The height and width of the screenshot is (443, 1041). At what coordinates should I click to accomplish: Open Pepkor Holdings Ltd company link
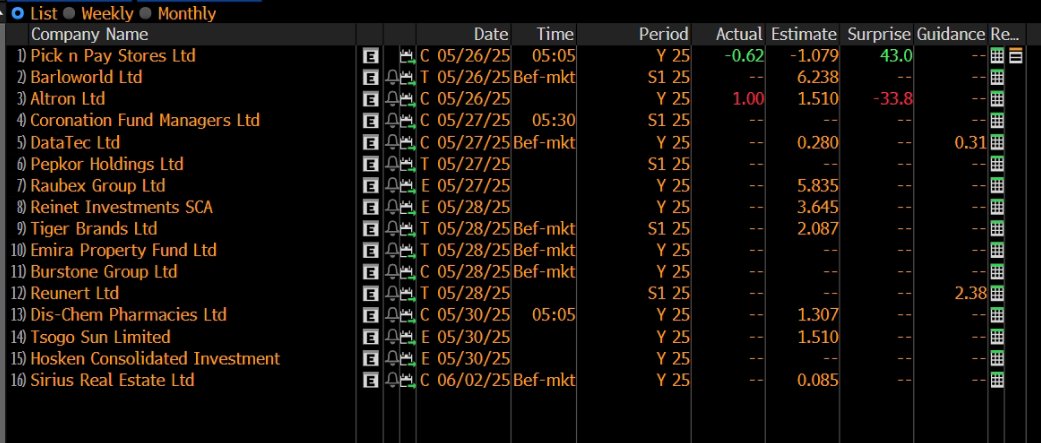pyautogui.click(x=107, y=164)
